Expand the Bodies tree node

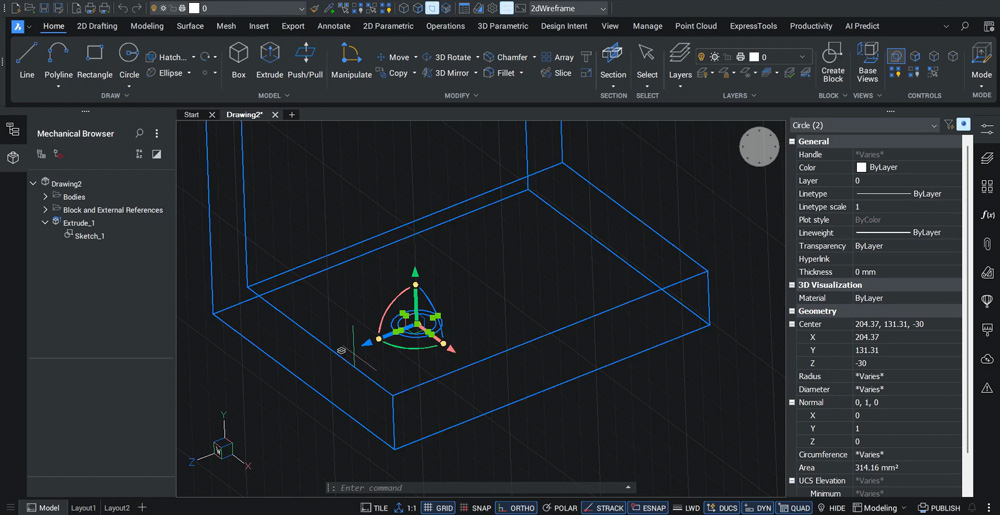click(45, 196)
